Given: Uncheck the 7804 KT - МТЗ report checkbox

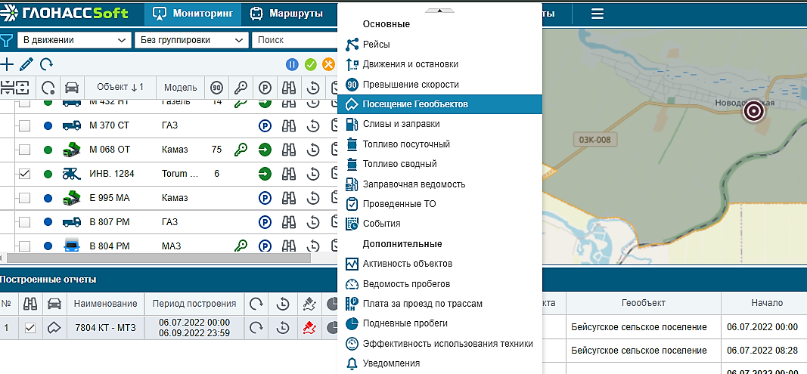Looking at the screenshot, I should pos(30,328).
